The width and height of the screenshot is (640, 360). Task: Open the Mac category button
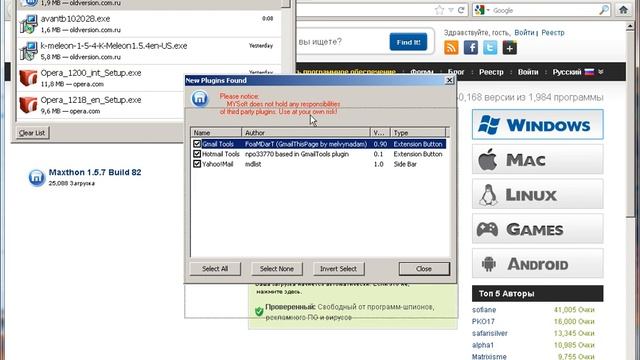click(538, 159)
